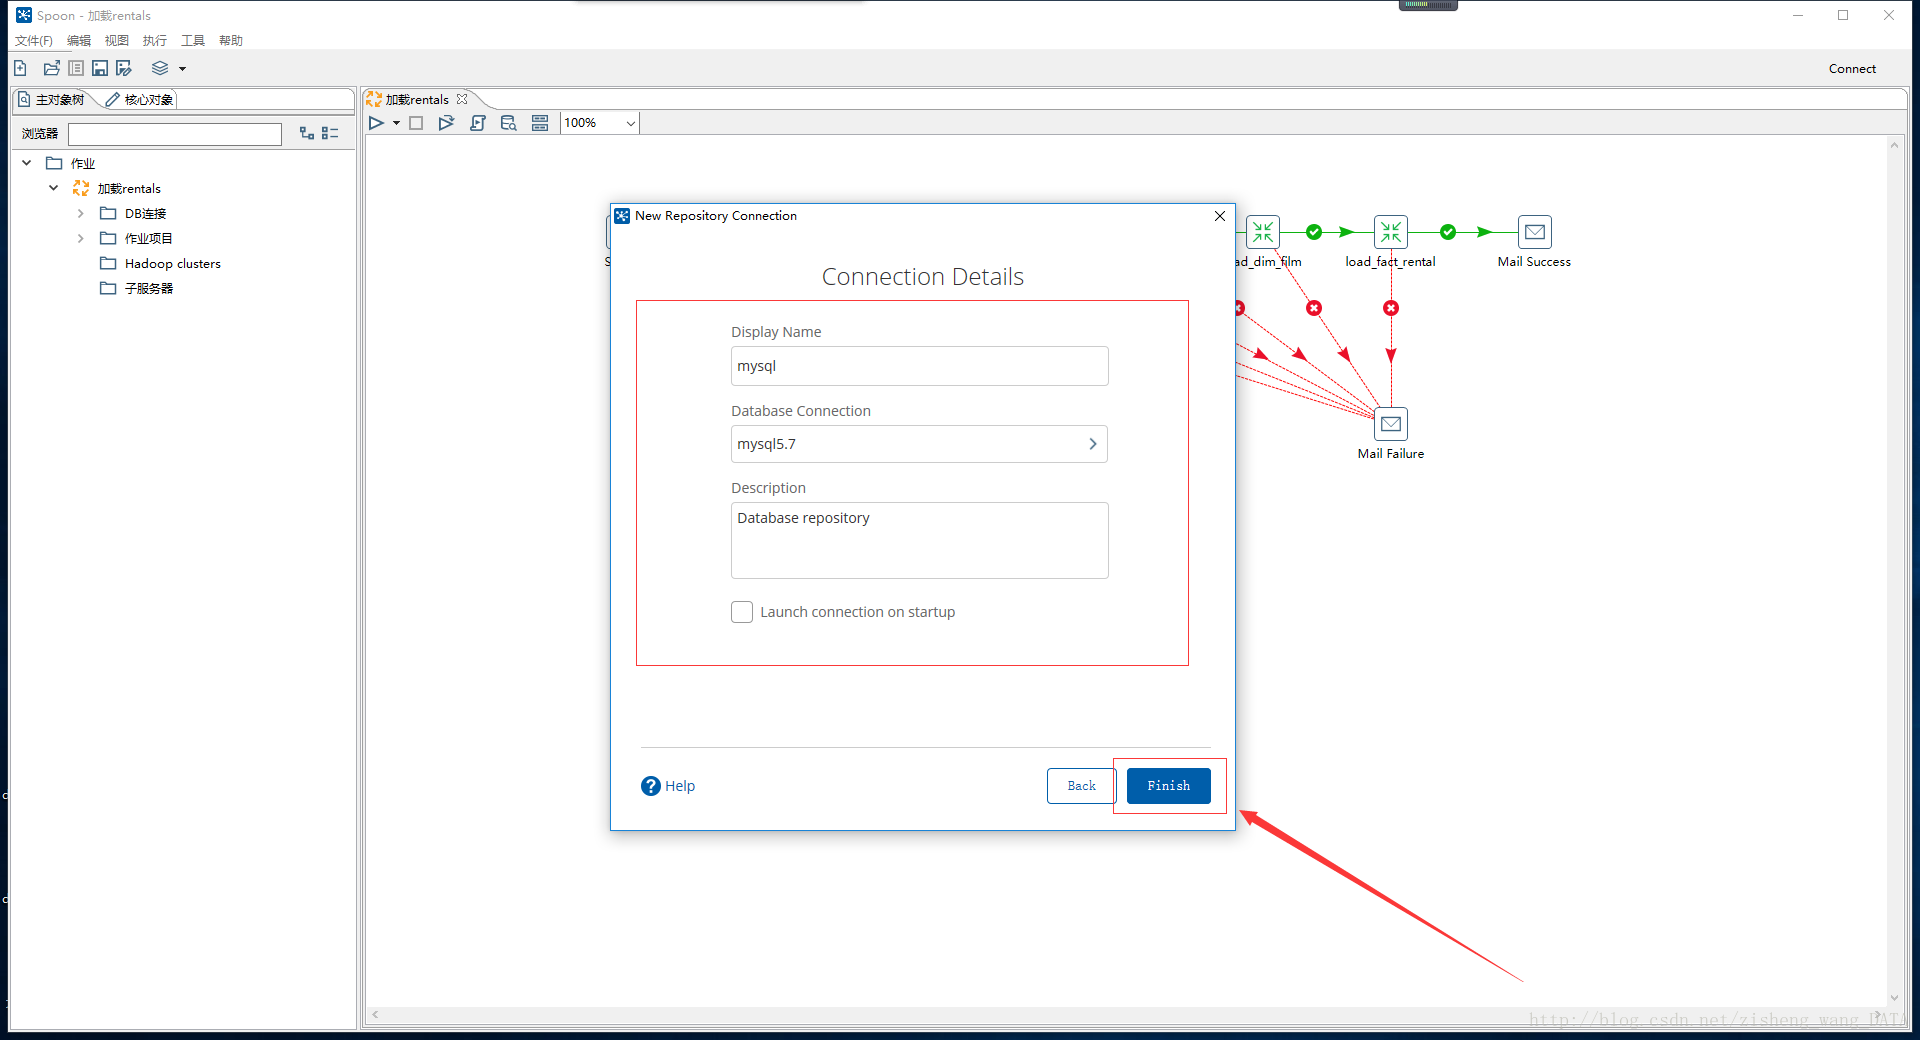Click the canvas vertical scrollbar
The height and width of the screenshot is (1040, 1920).
point(1894,572)
